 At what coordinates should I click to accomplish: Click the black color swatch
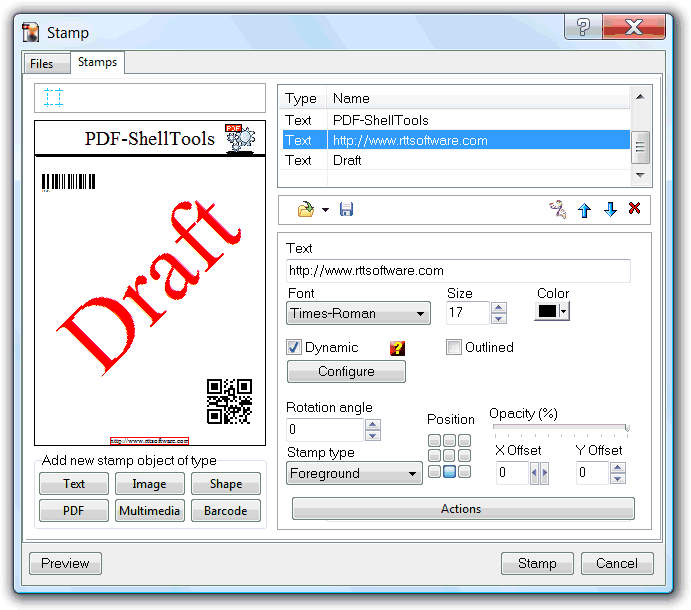click(547, 312)
